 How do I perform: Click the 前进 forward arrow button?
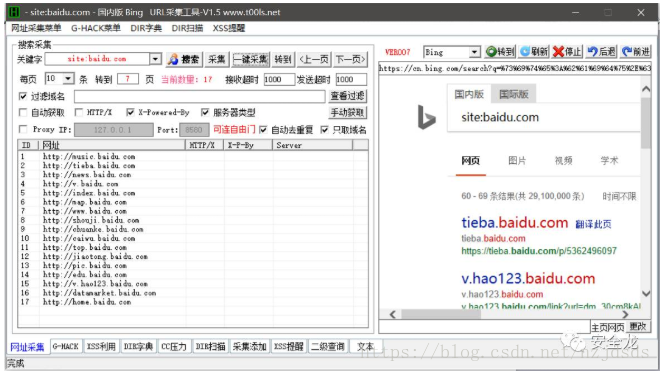coord(635,52)
